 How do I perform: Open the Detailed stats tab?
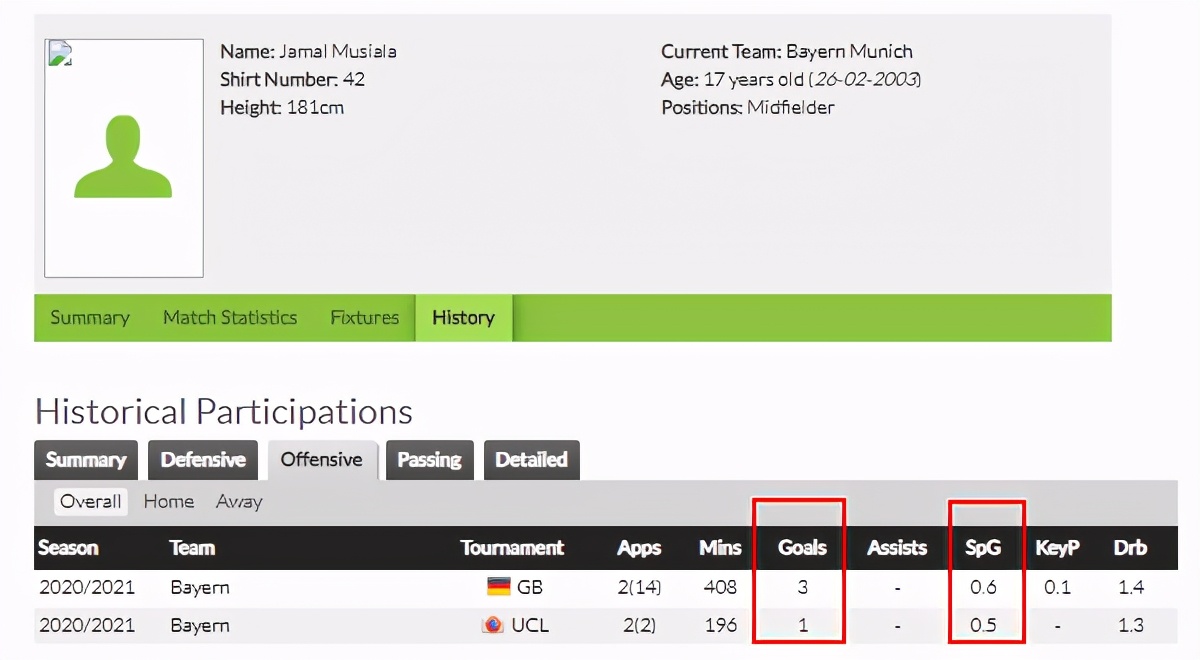pos(531,460)
